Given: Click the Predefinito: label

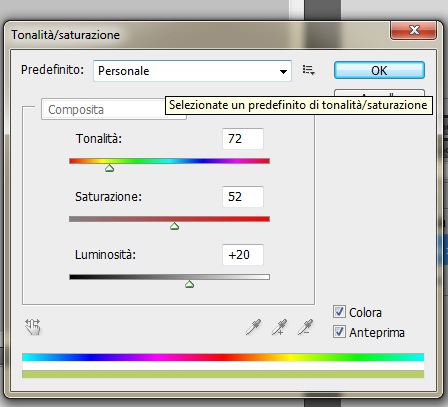Looking at the screenshot, I should 52,70.
